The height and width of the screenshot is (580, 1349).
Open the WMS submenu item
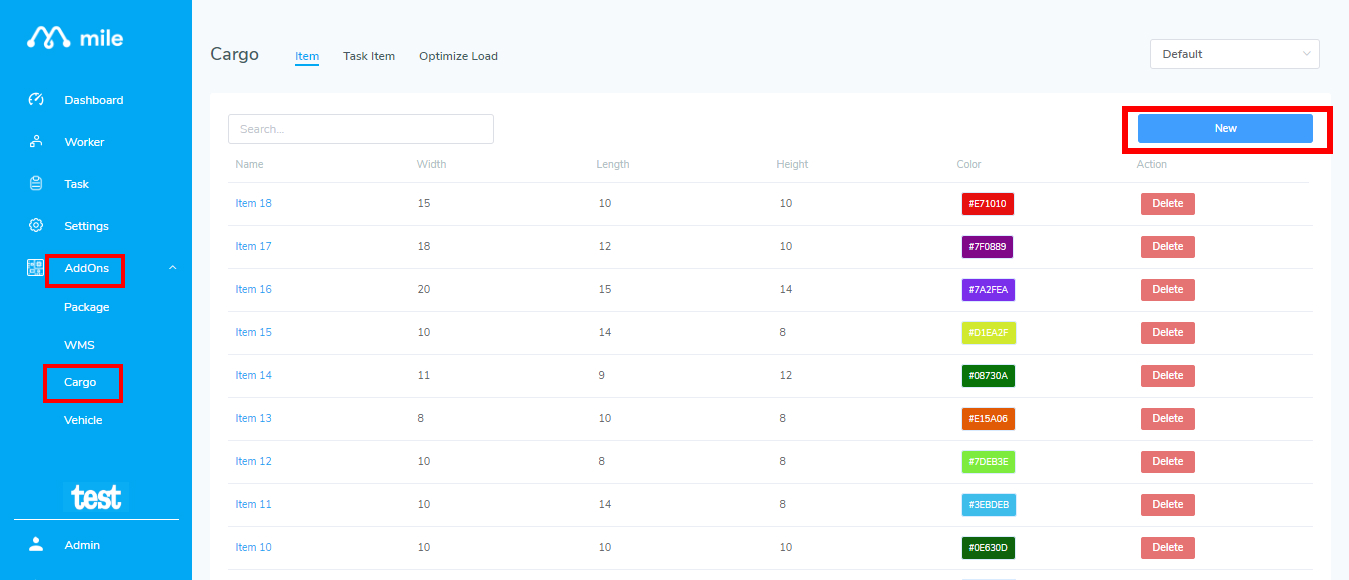[x=79, y=345]
